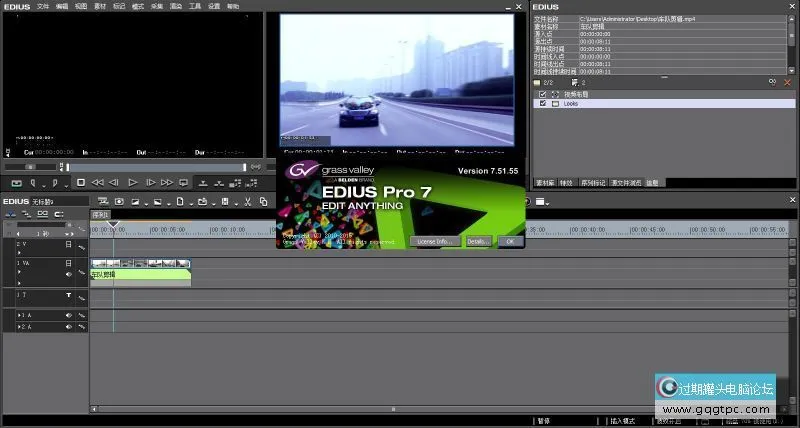800x428 pixels.
Task: Uncheck the Looks effect checkbox
Action: coord(543,103)
